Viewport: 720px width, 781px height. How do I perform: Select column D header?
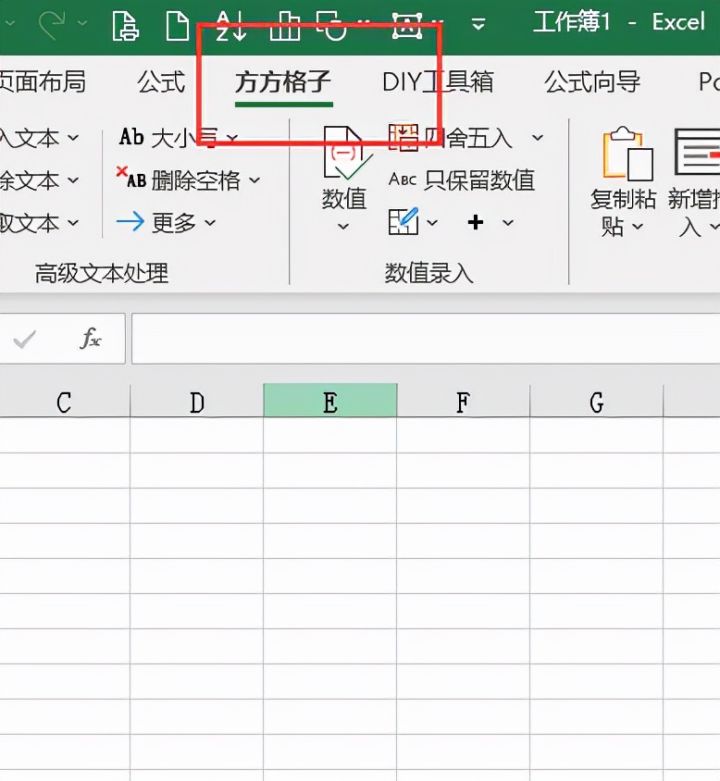point(197,400)
